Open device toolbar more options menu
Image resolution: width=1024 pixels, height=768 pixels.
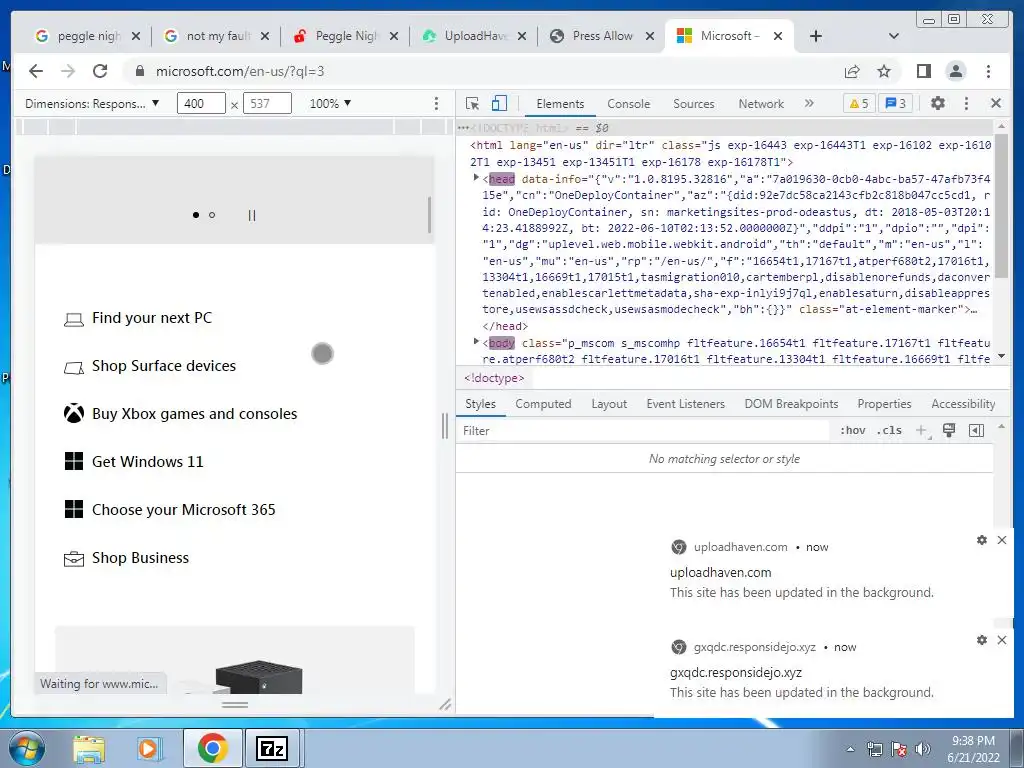pyautogui.click(x=436, y=103)
